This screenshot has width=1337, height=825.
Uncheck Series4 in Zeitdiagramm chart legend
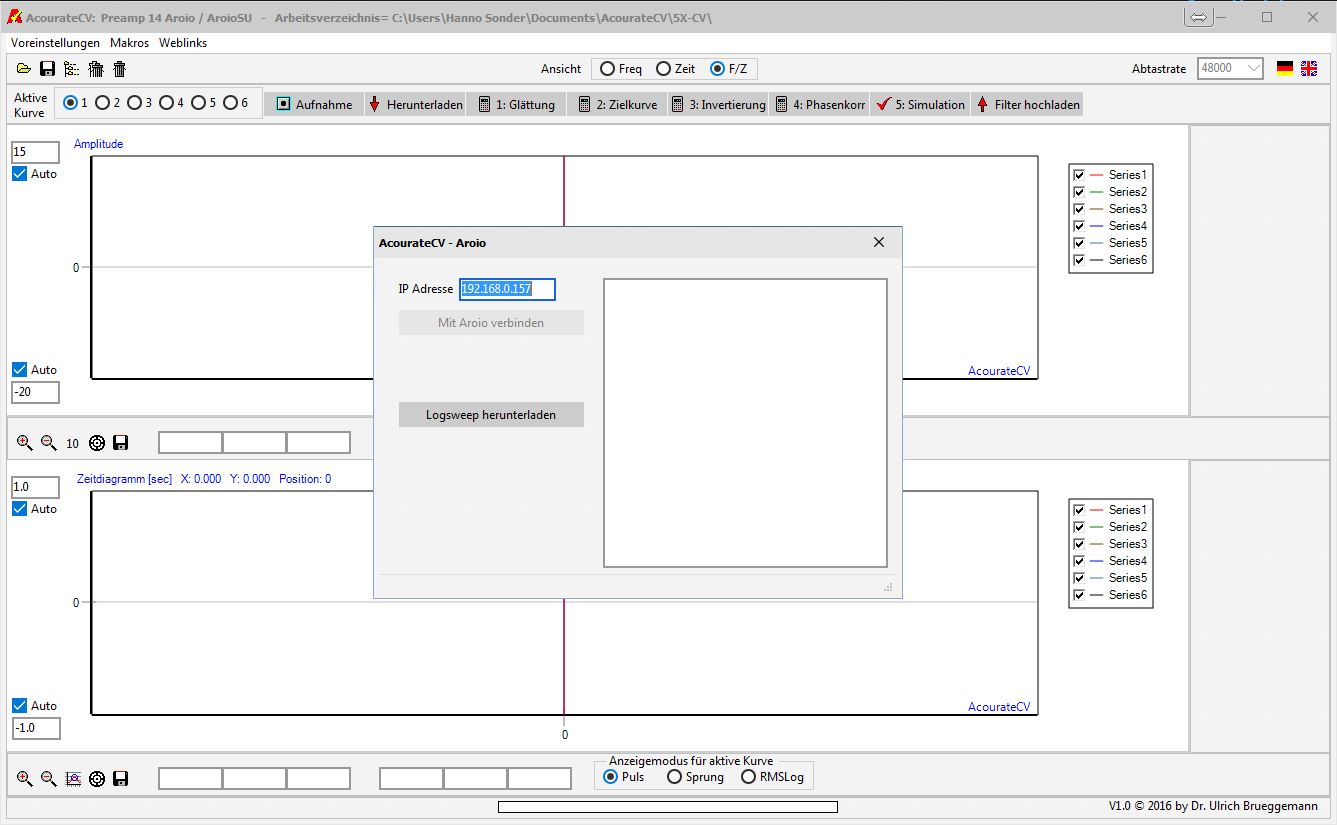[x=1079, y=561]
